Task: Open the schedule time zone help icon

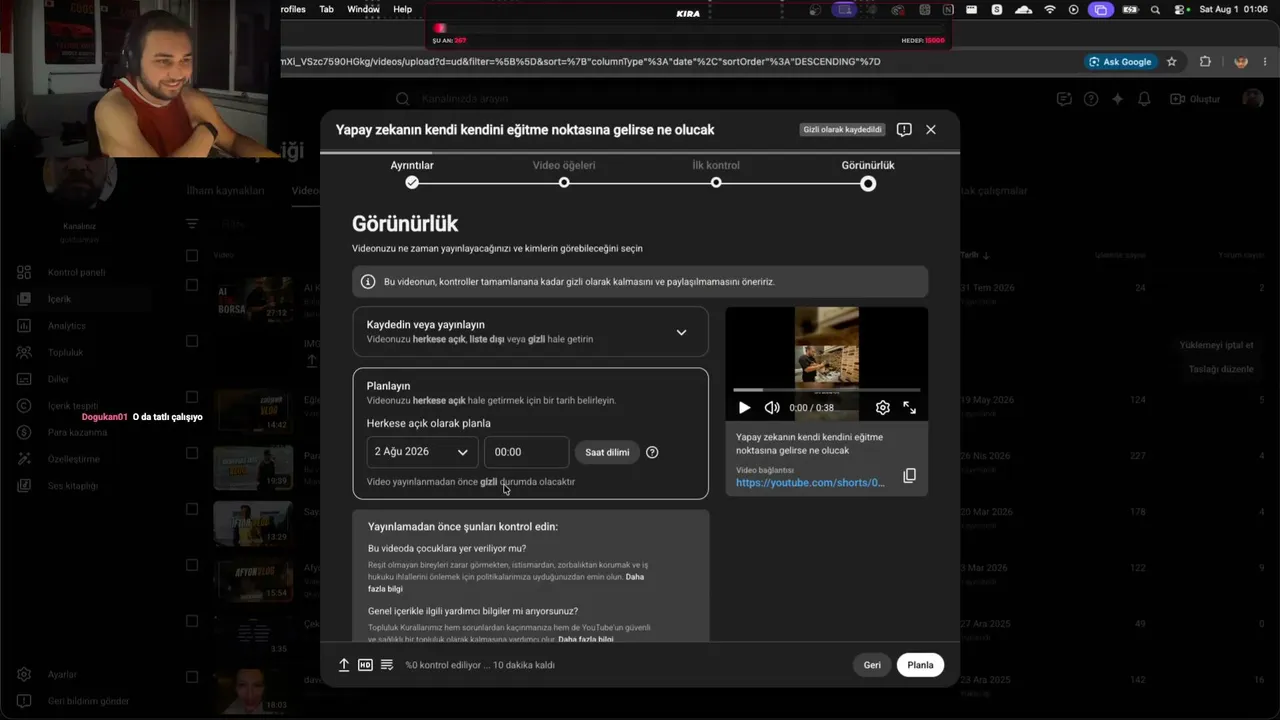Action: [652, 452]
